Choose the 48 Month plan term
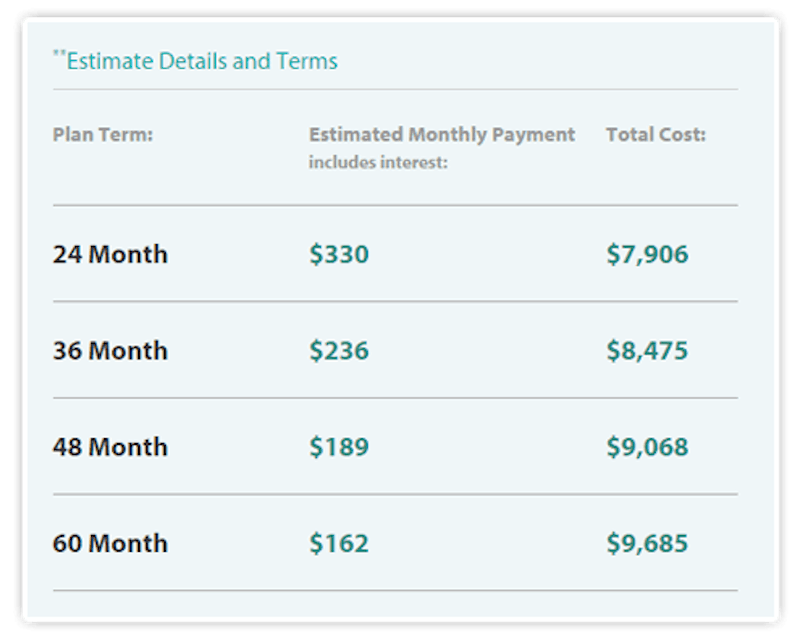Screen dimensions: 800x638 [110, 447]
